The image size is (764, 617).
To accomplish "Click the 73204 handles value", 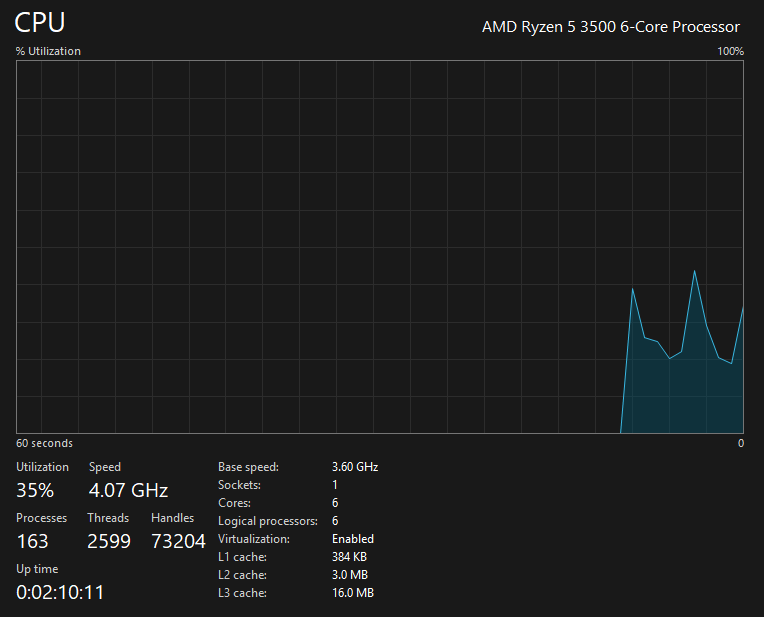I will coord(178,541).
